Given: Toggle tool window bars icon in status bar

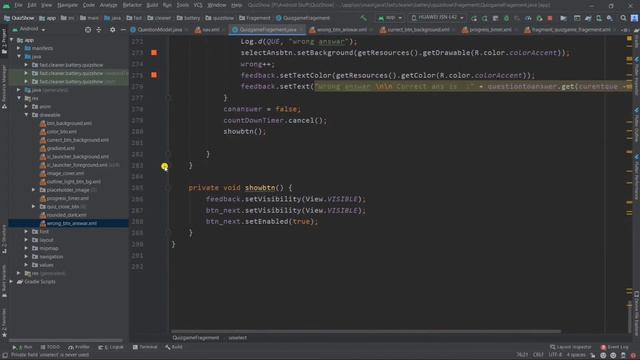Looking at the screenshot, I should pos(4,355).
